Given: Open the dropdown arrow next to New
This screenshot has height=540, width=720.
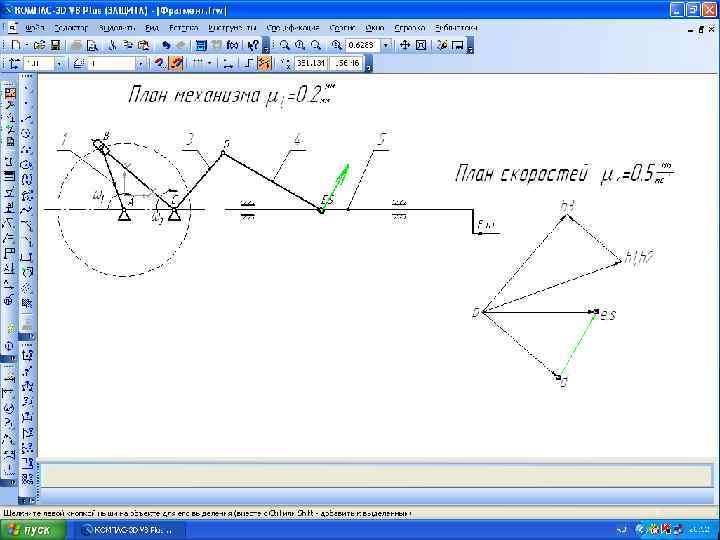Looking at the screenshot, I should (27, 45).
